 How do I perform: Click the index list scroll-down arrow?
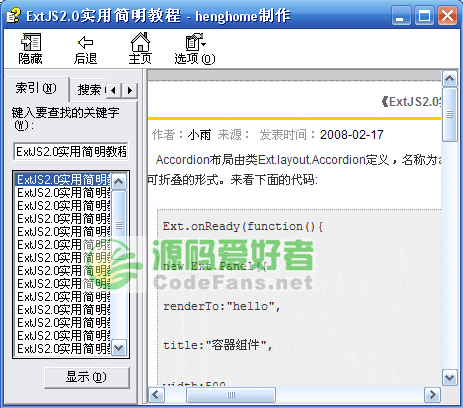pyautogui.click(x=119, y=348)
